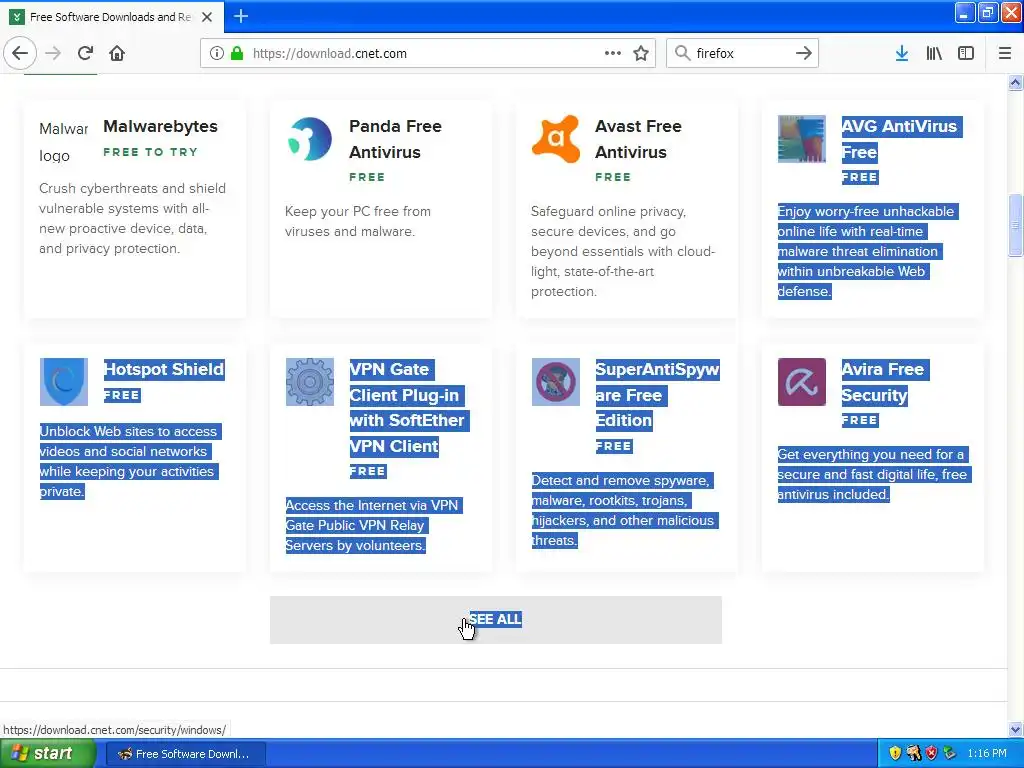Image resolution: width=1024 pixels, height=768 pixels.
Task: Open the Firefox home page icon
Action: tap(117, 53)
